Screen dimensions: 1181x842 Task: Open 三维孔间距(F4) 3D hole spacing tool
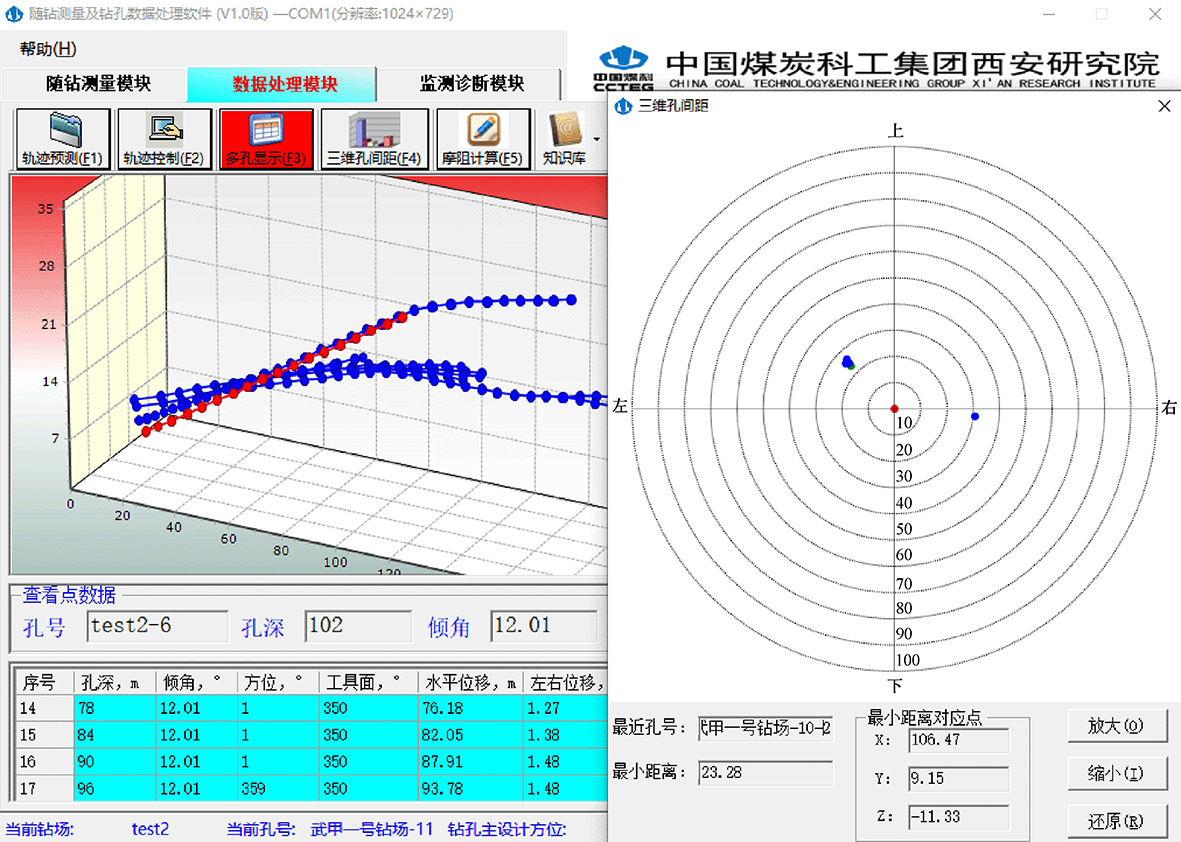click(x=374, y=139)
